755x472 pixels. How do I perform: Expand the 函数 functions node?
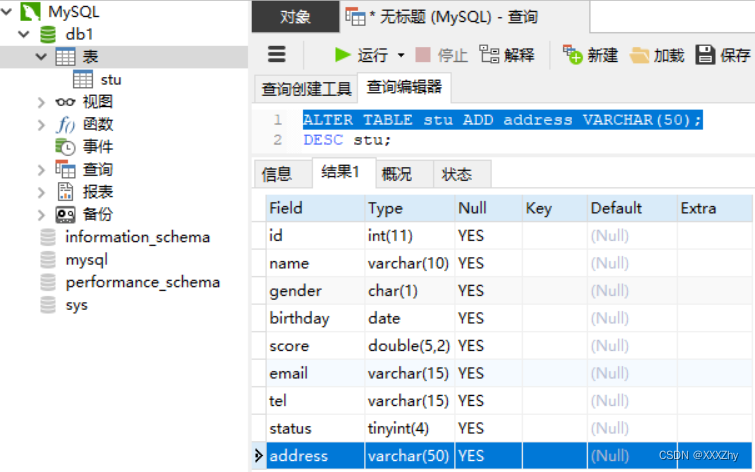coord(41,125)
